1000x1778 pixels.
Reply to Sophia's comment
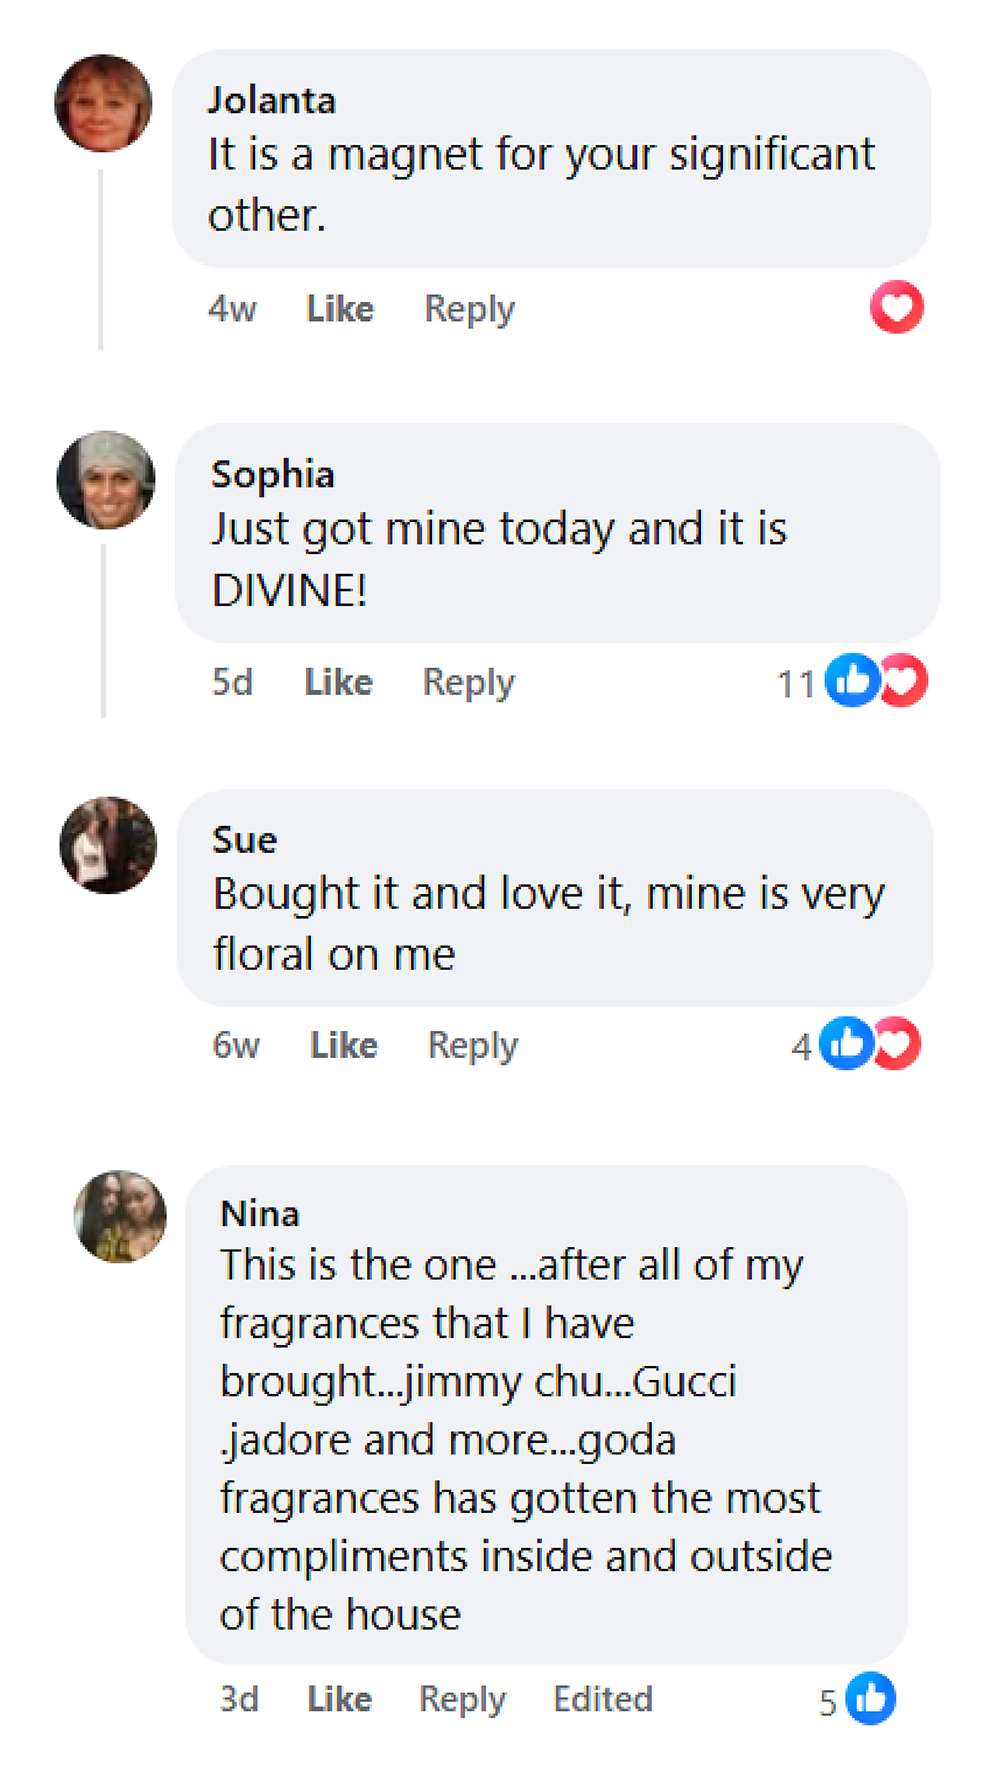coord(468,682)
